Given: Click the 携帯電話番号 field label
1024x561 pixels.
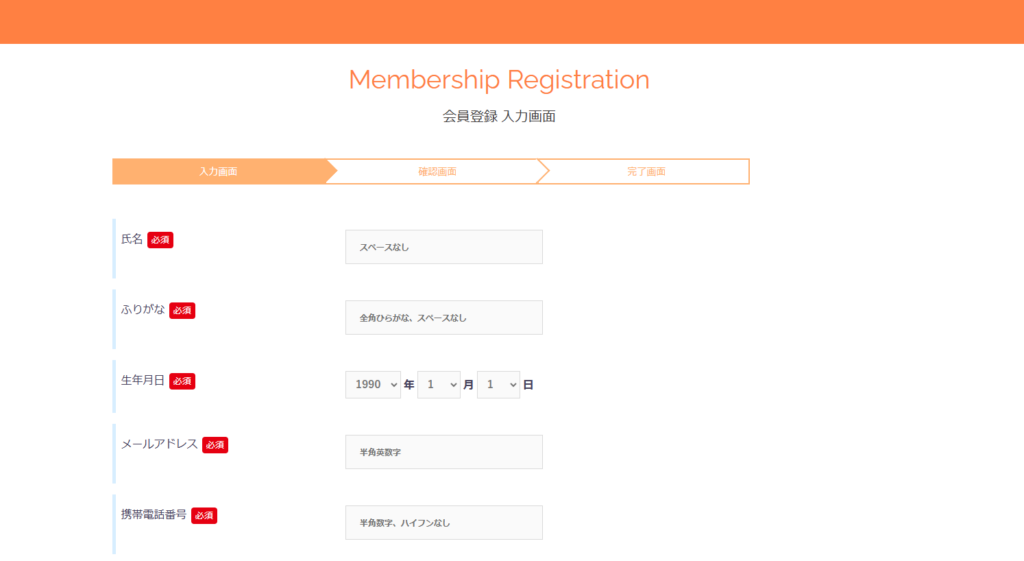Looking at the screenshot, I should [x=153, y=515].
